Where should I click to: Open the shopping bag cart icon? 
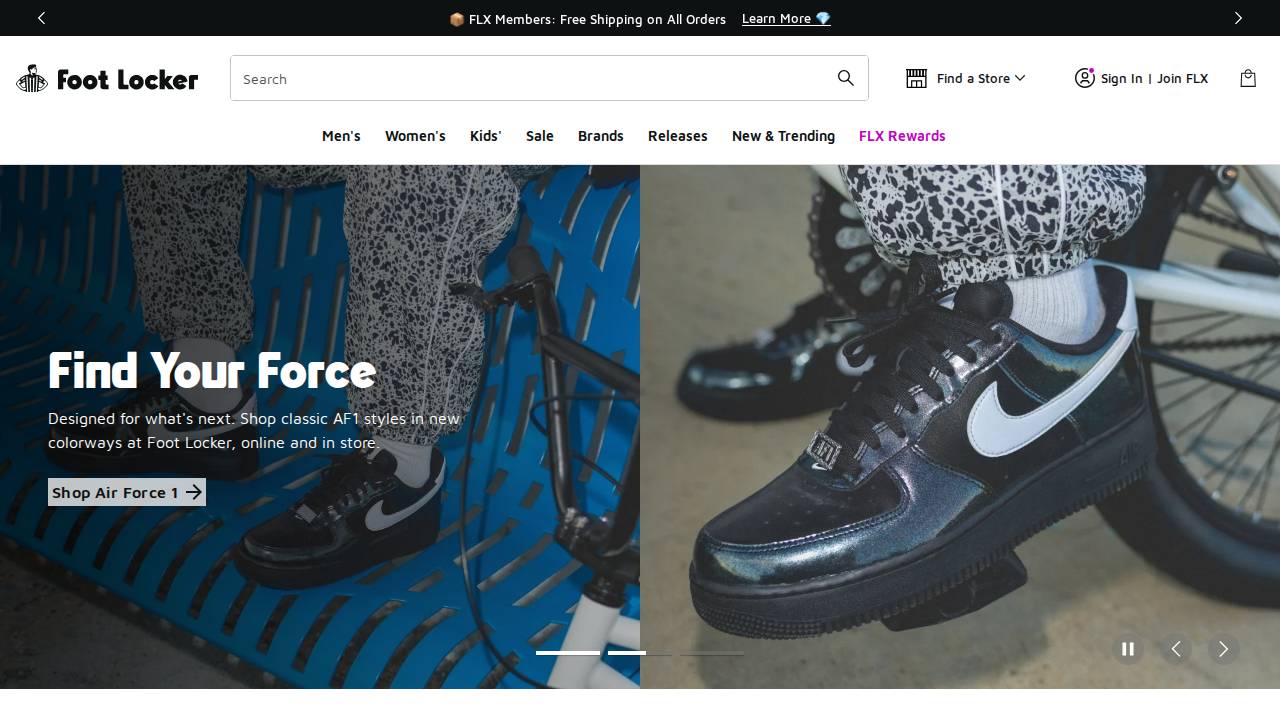point(1247,78)
